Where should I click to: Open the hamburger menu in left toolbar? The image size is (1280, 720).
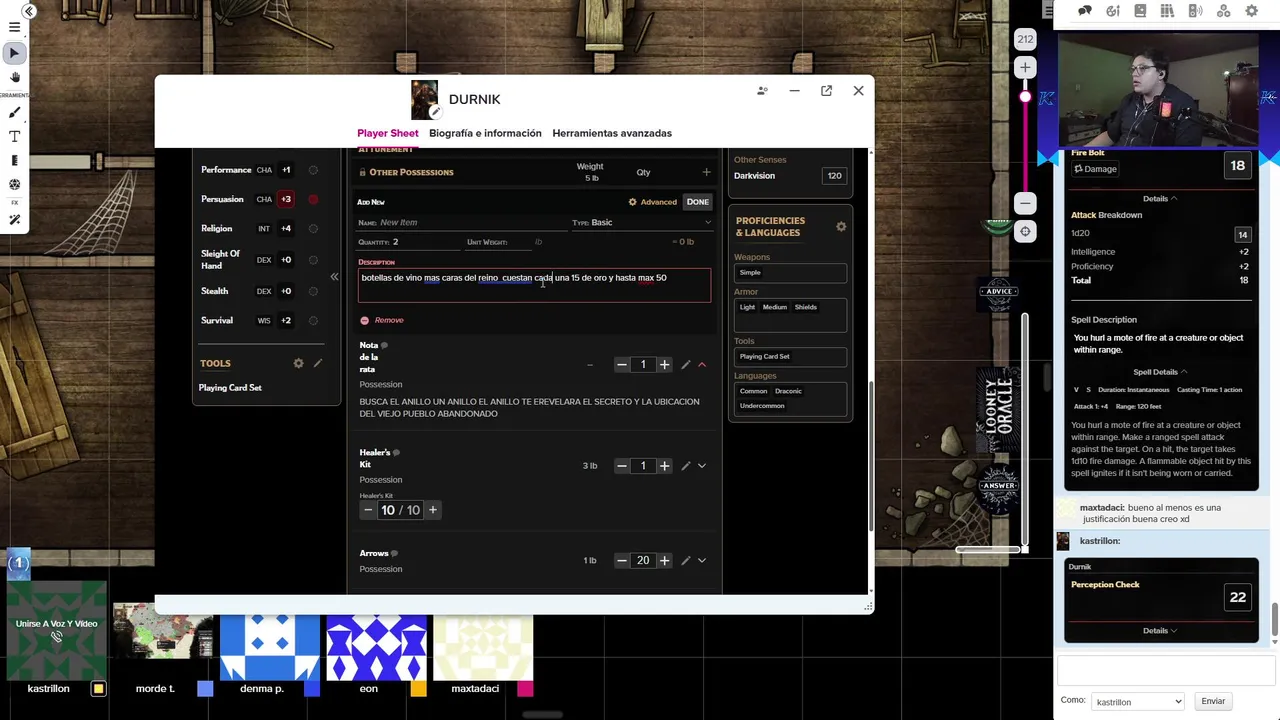point(14,28)
